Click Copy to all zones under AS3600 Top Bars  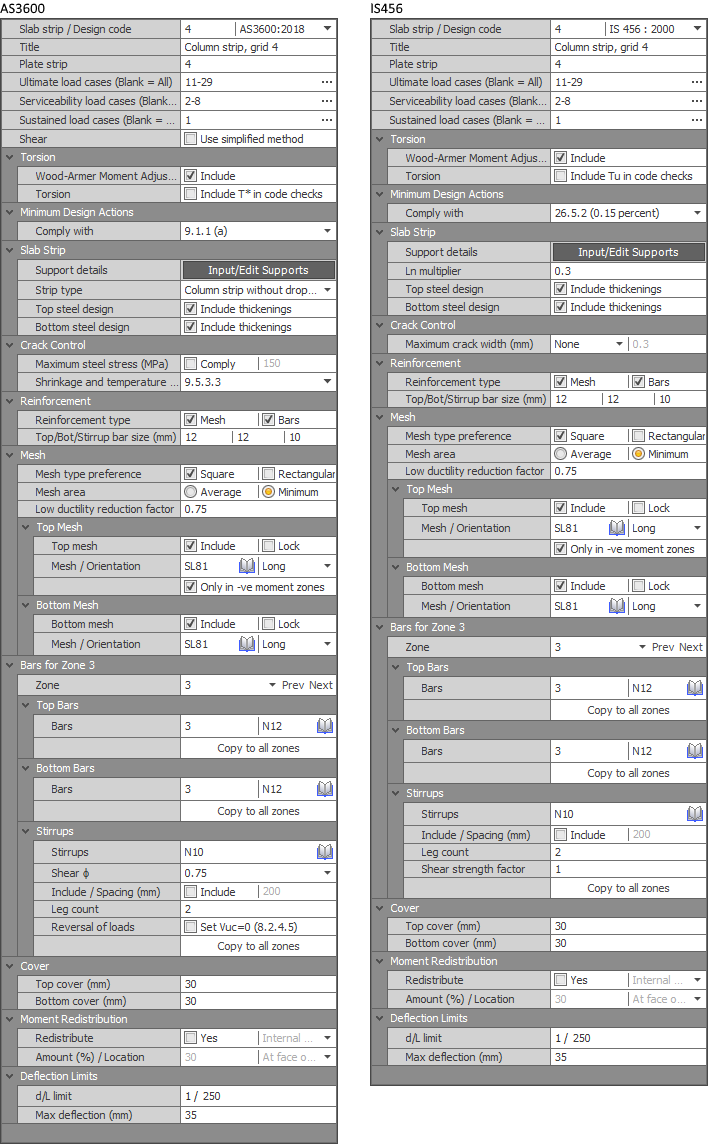pos(258,748)
